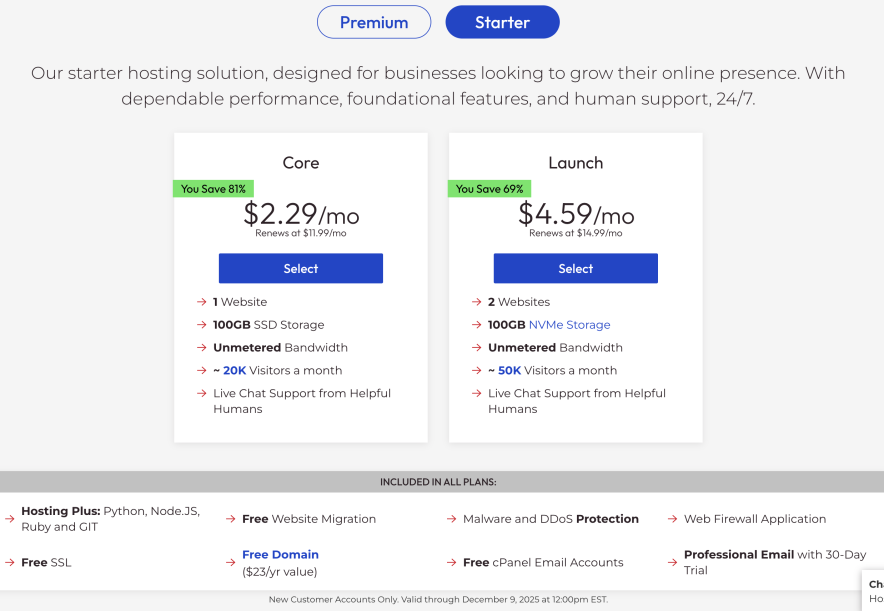The height and width of the screenshot is (611, 884).
Task: Click the arrow icon beside "Web Firewall Application"
Action: [672, 519]
